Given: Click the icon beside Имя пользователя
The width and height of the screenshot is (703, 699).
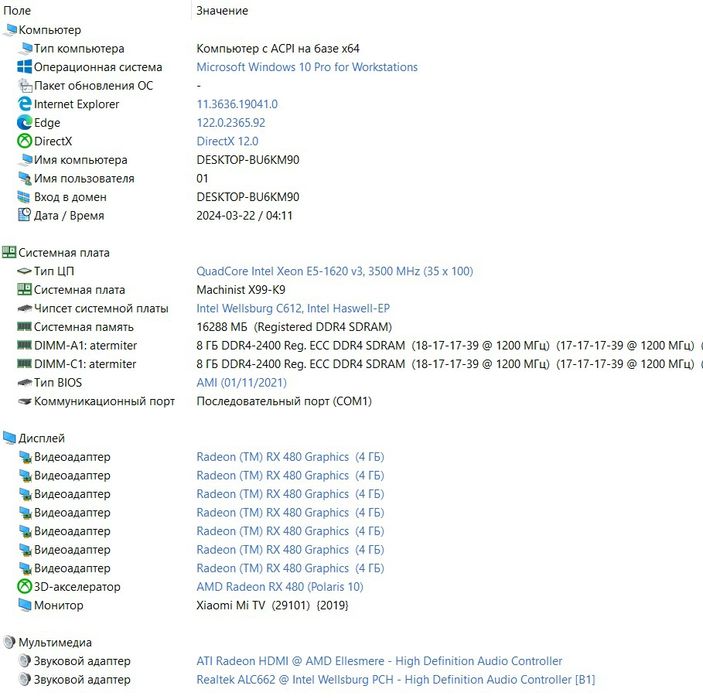Looking at the screenshot, I should pos(24,178).
